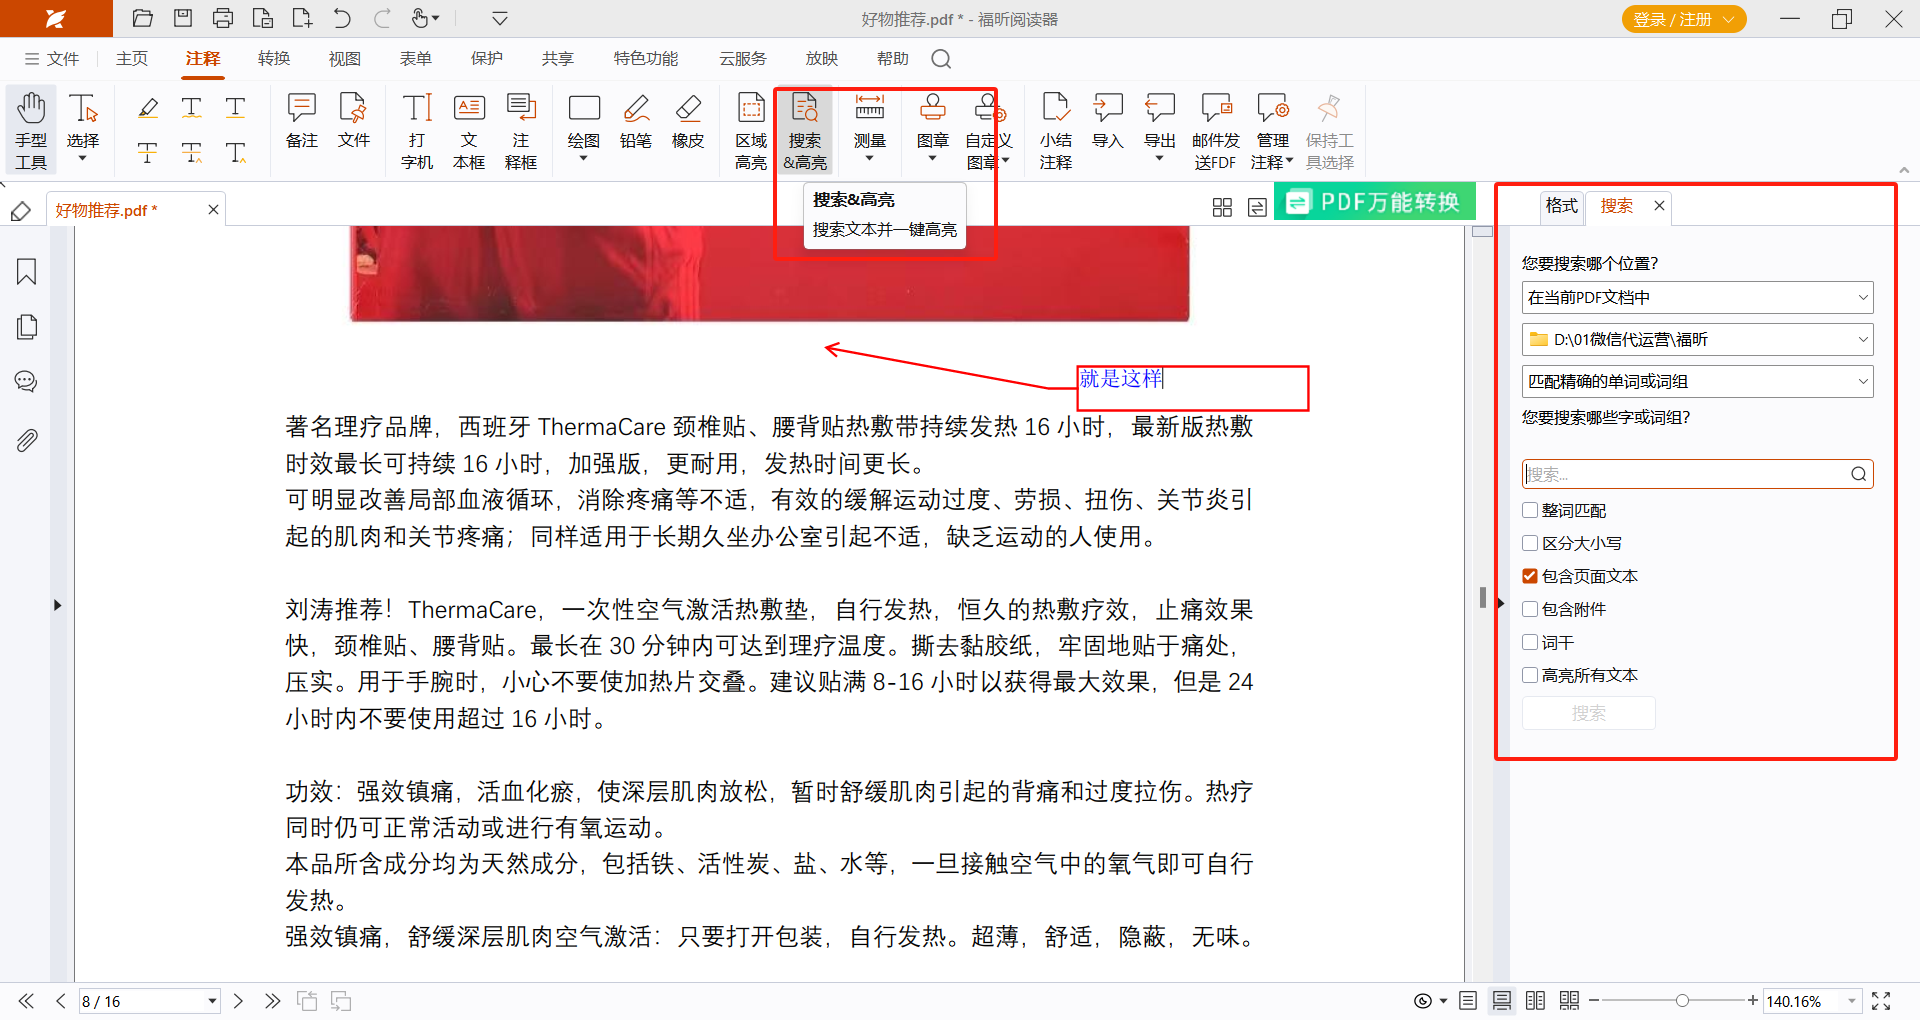
Task: Click the PDF万能转换 banner button
Action: coord(1374,202)
